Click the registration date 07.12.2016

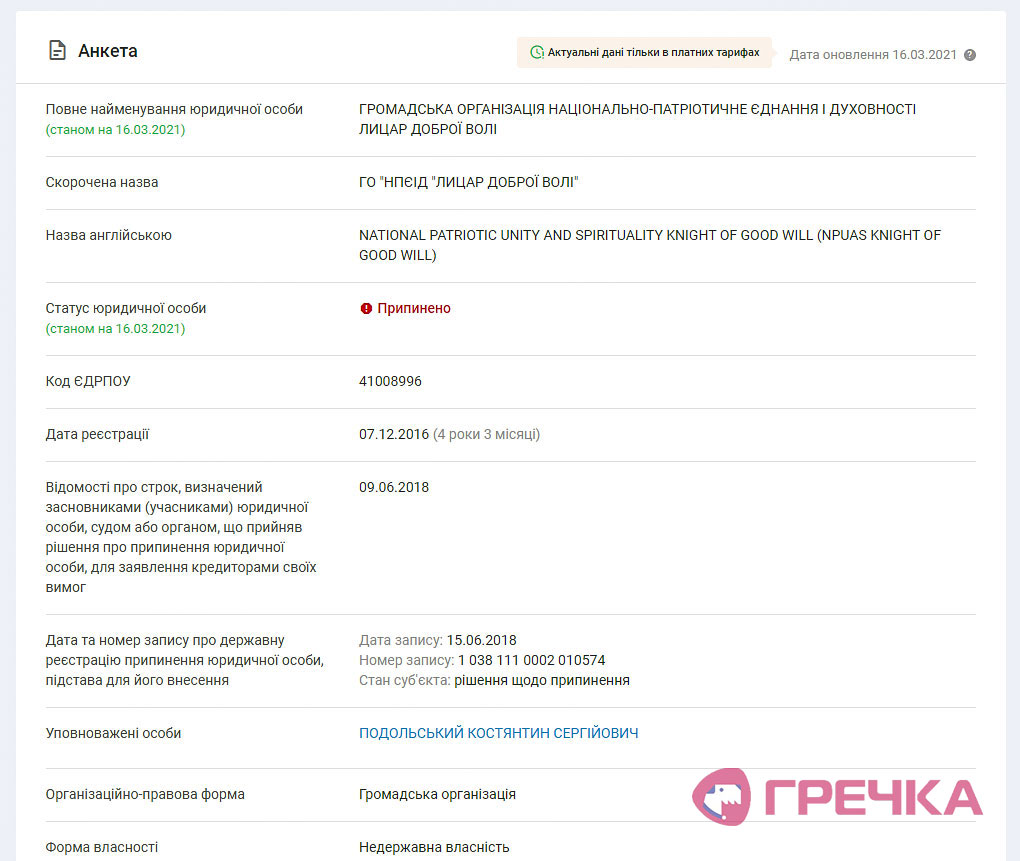tap(394, 434)
